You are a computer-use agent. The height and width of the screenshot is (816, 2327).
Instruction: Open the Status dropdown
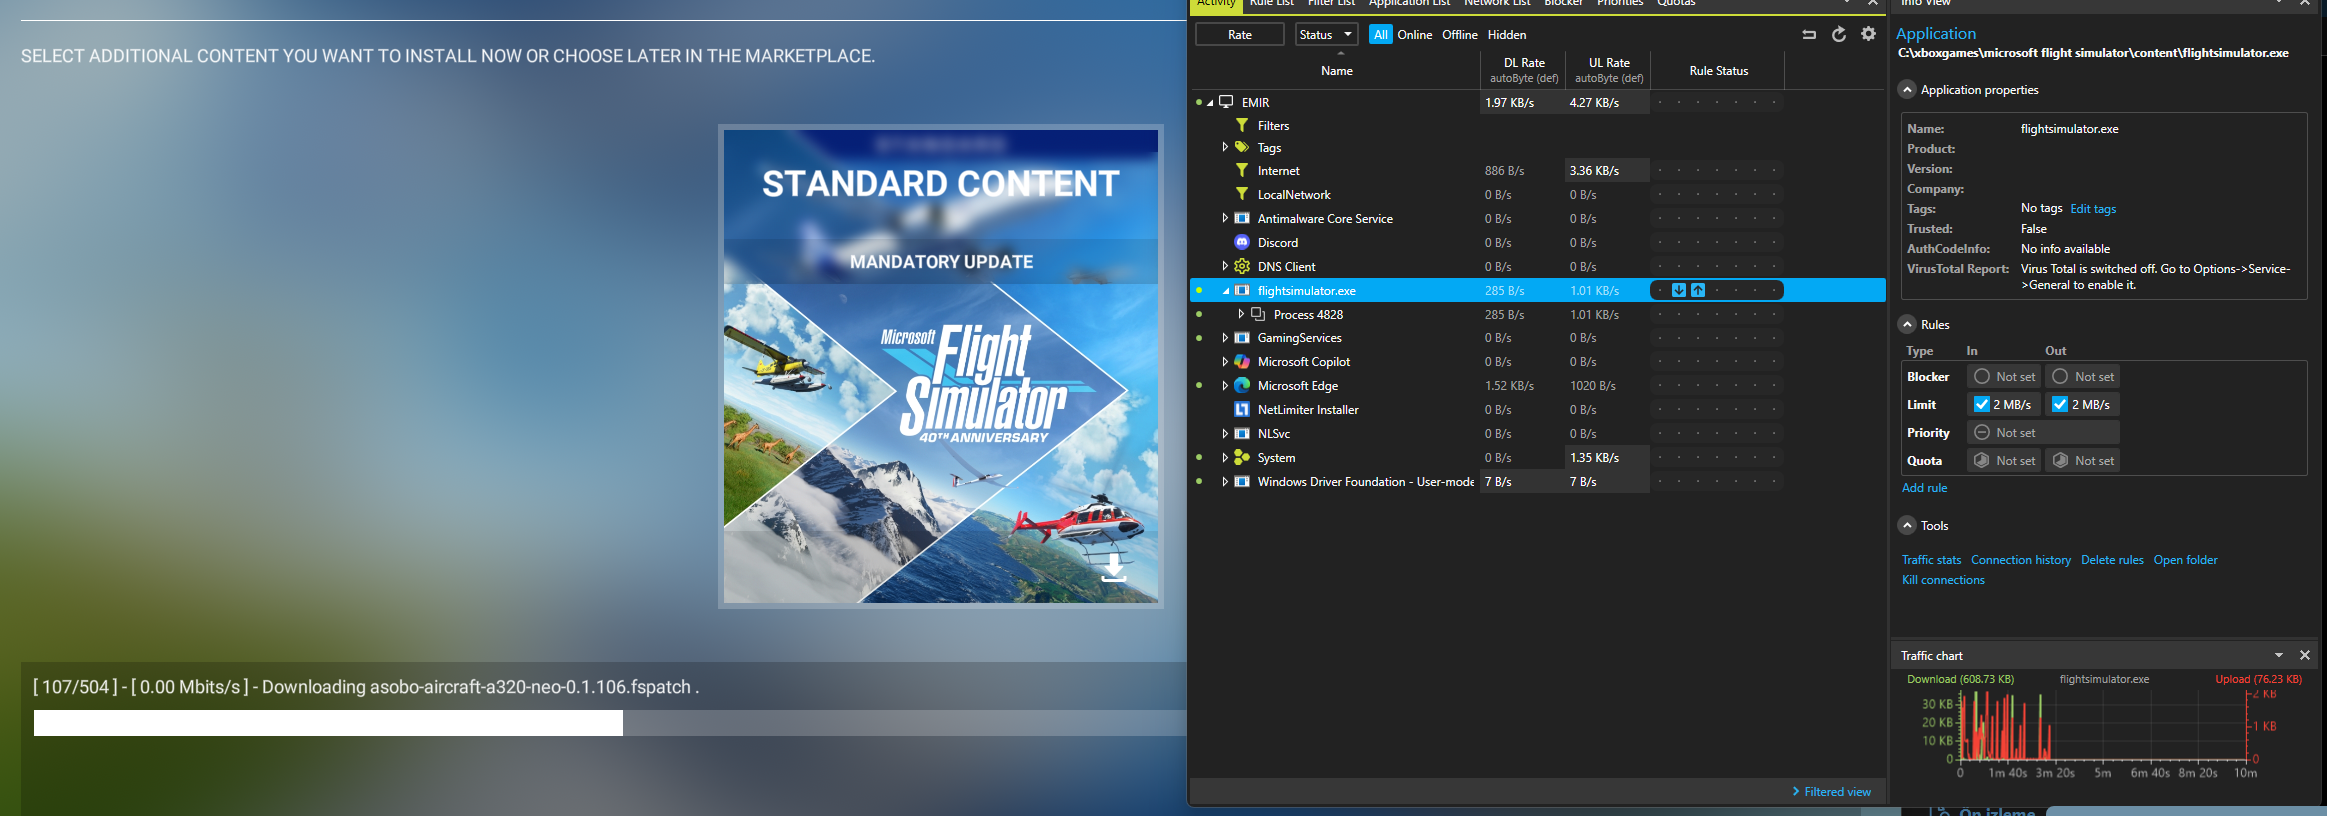pyautogui.click(x=1326, y=35)
